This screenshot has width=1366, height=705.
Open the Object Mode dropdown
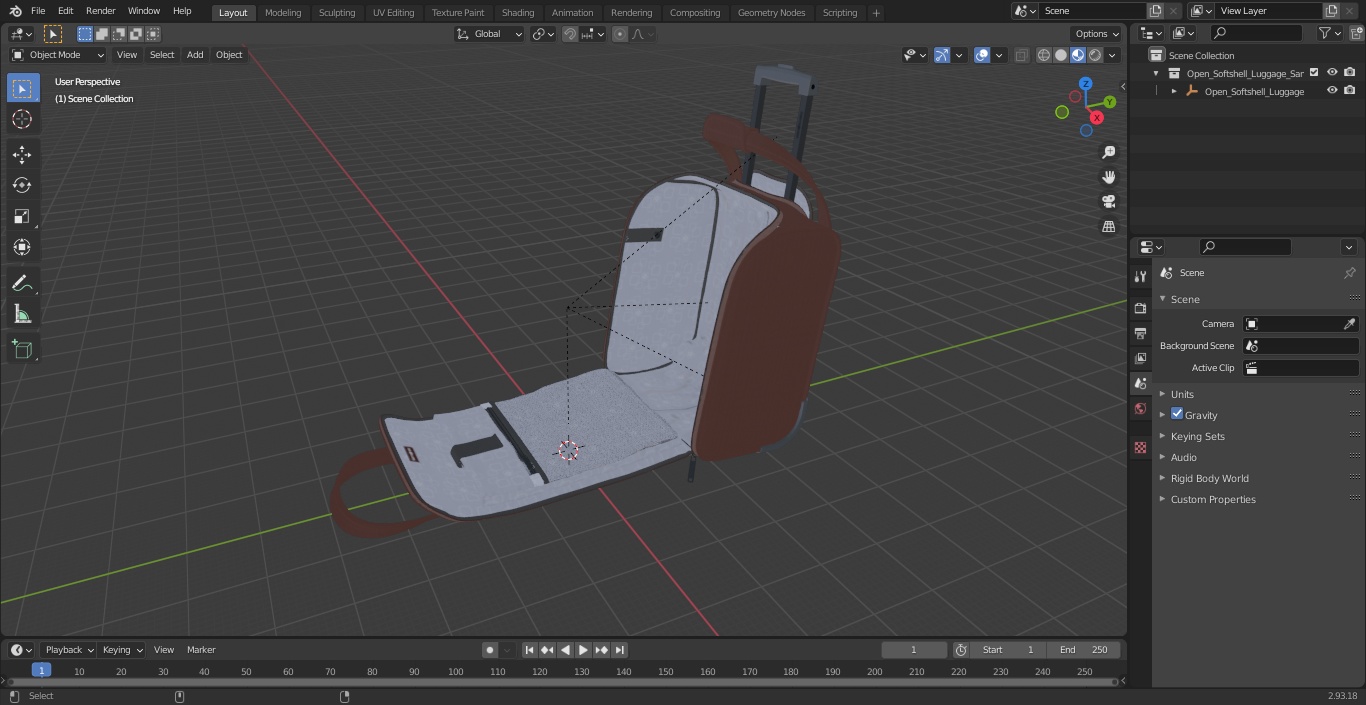coord(58,55)
